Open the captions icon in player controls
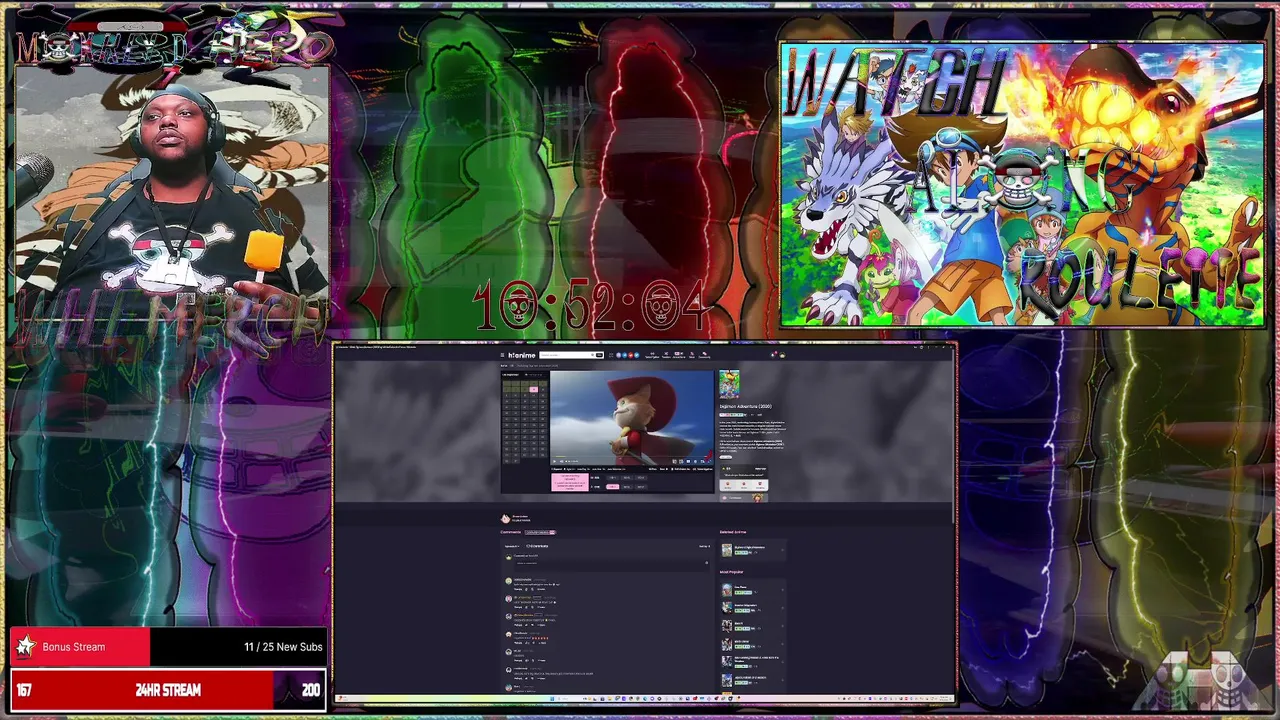Image resolution: width=1280 pixels, height=720 pixels. (688, 461)
